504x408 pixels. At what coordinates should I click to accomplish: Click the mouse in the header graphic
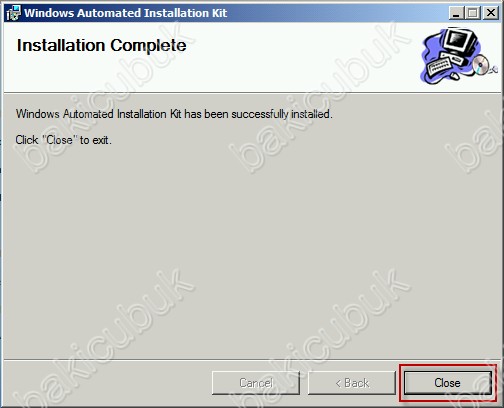coord(455,76)
